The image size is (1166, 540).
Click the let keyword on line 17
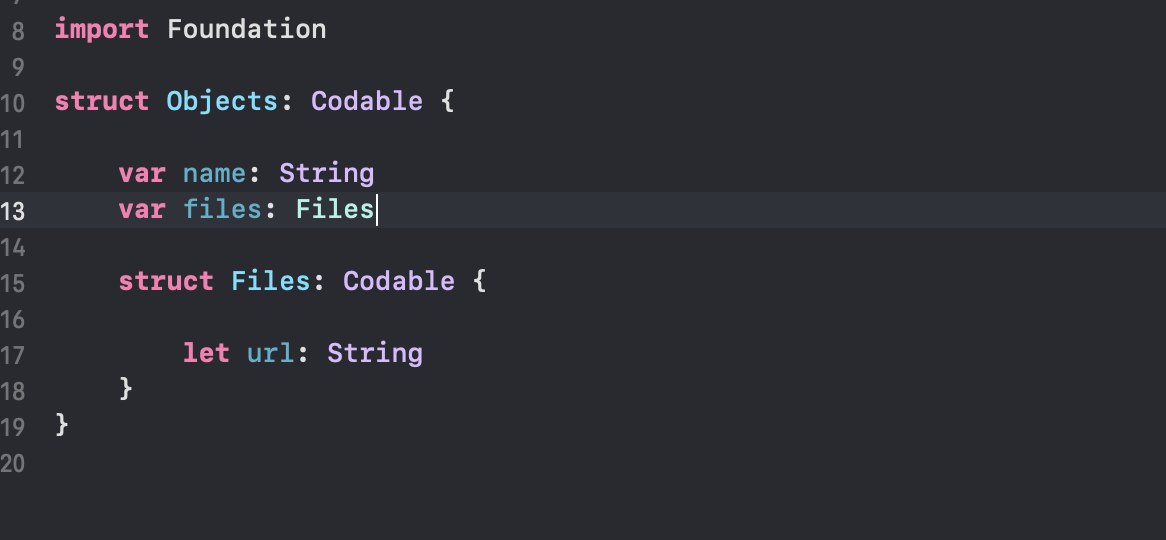(206, 353)
